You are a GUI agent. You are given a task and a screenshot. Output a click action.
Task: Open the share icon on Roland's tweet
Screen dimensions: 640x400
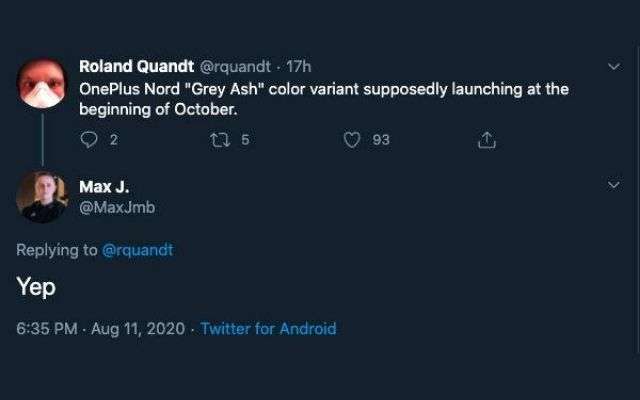click(487, 141)
